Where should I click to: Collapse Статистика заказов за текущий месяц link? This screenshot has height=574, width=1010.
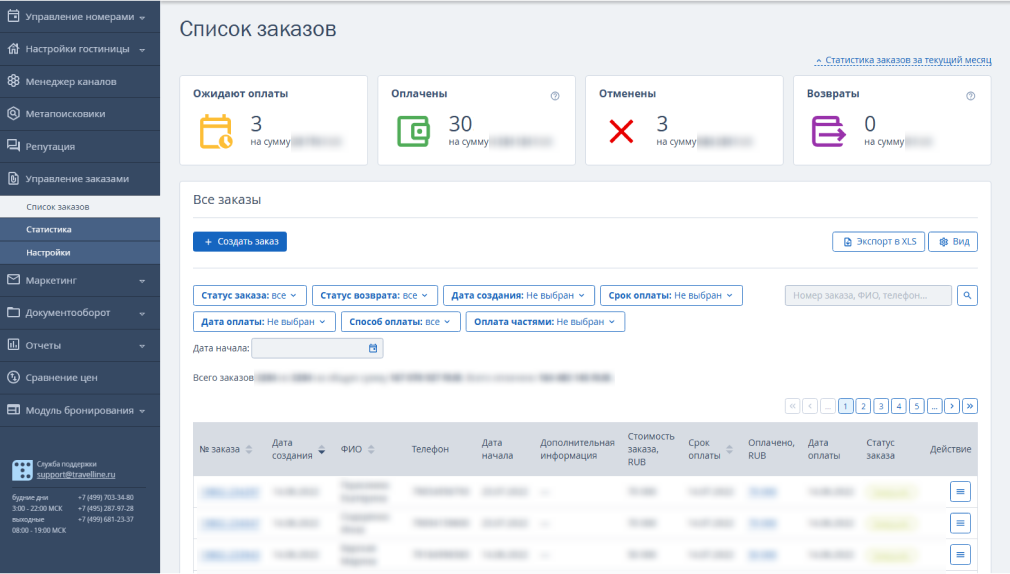(903, 60)
